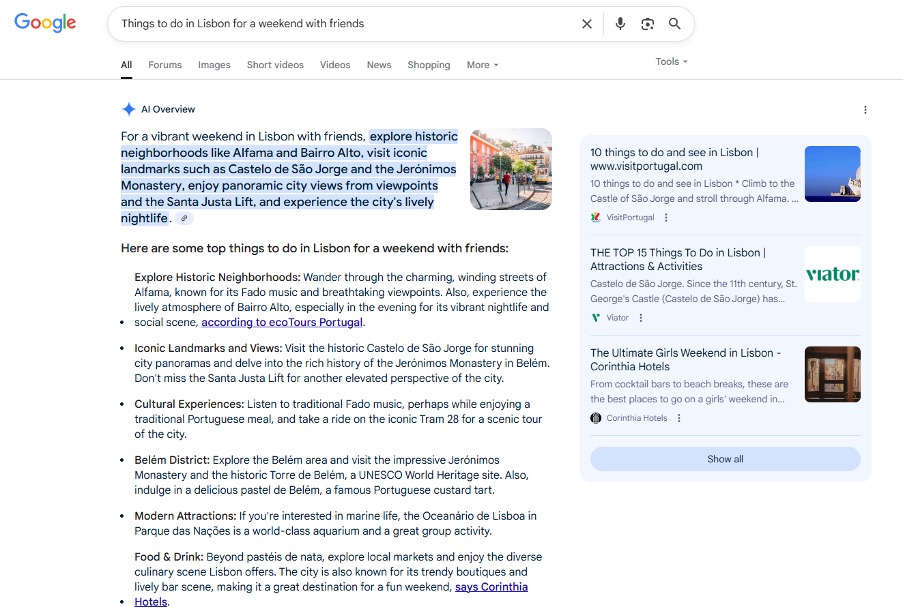Click the 'Modern Attractions:' bullet heading

click(185, 516)
